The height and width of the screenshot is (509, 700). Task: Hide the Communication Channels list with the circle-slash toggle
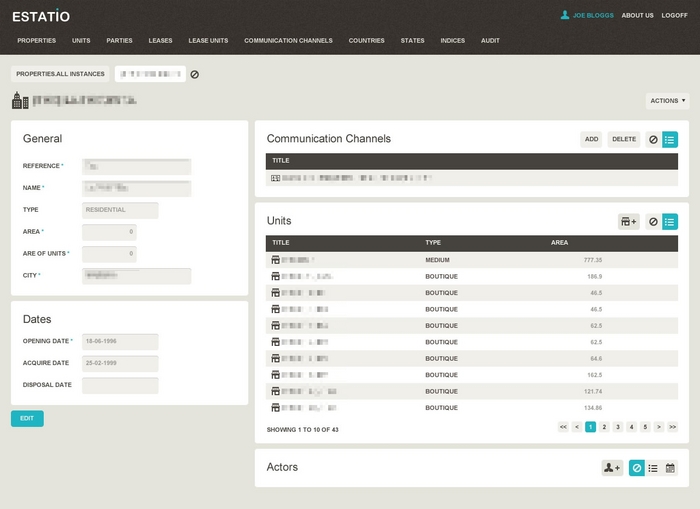(x=653, y=140)
